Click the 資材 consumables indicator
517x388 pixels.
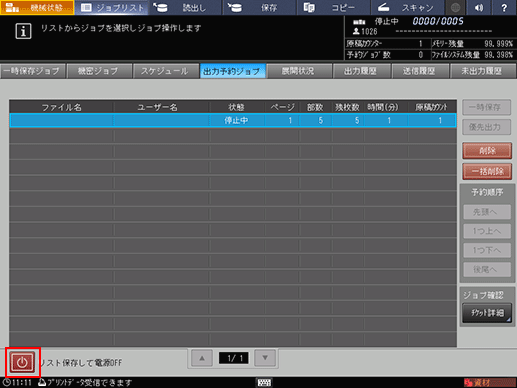click(x=490, y=383)
